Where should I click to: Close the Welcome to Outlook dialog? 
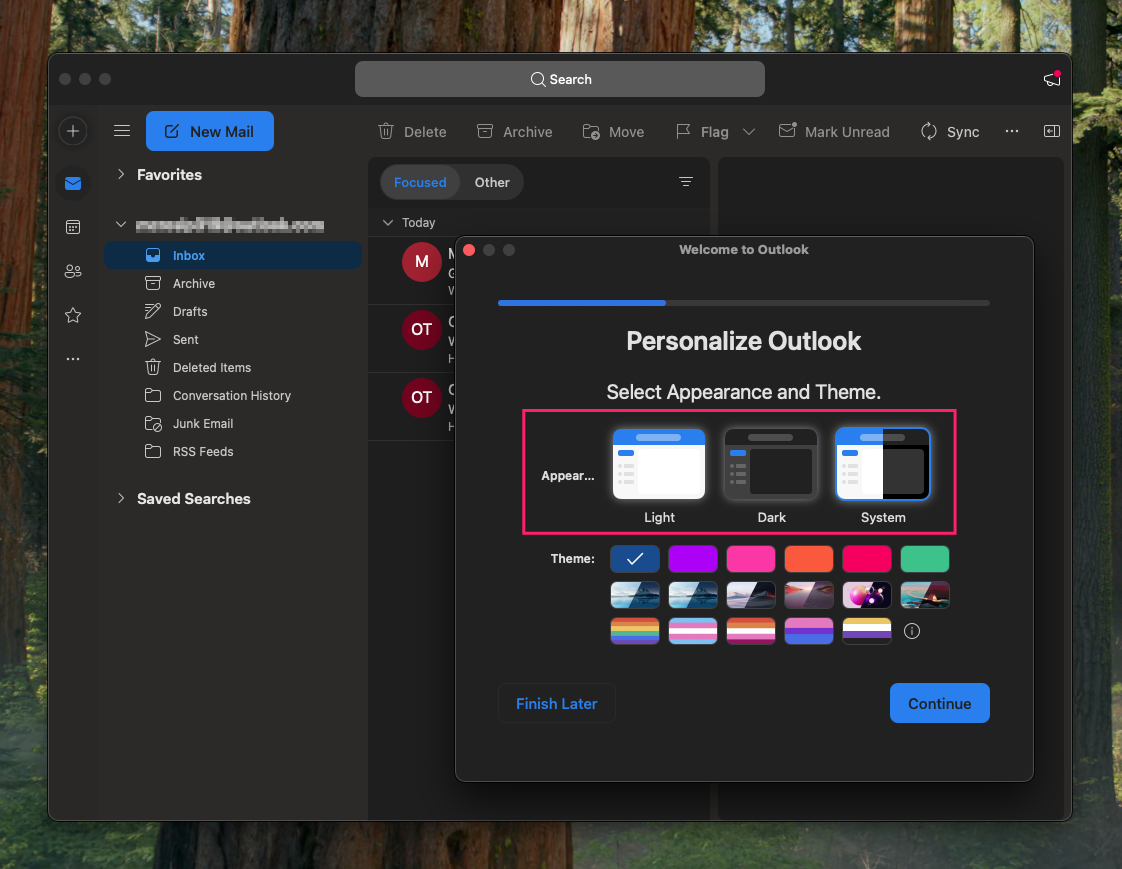click(x=469, y=250)
